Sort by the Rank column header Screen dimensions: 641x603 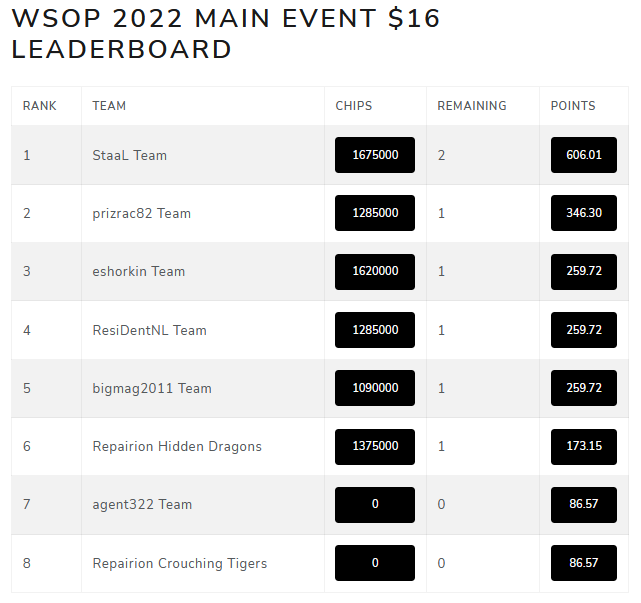(x=40, y=106)
